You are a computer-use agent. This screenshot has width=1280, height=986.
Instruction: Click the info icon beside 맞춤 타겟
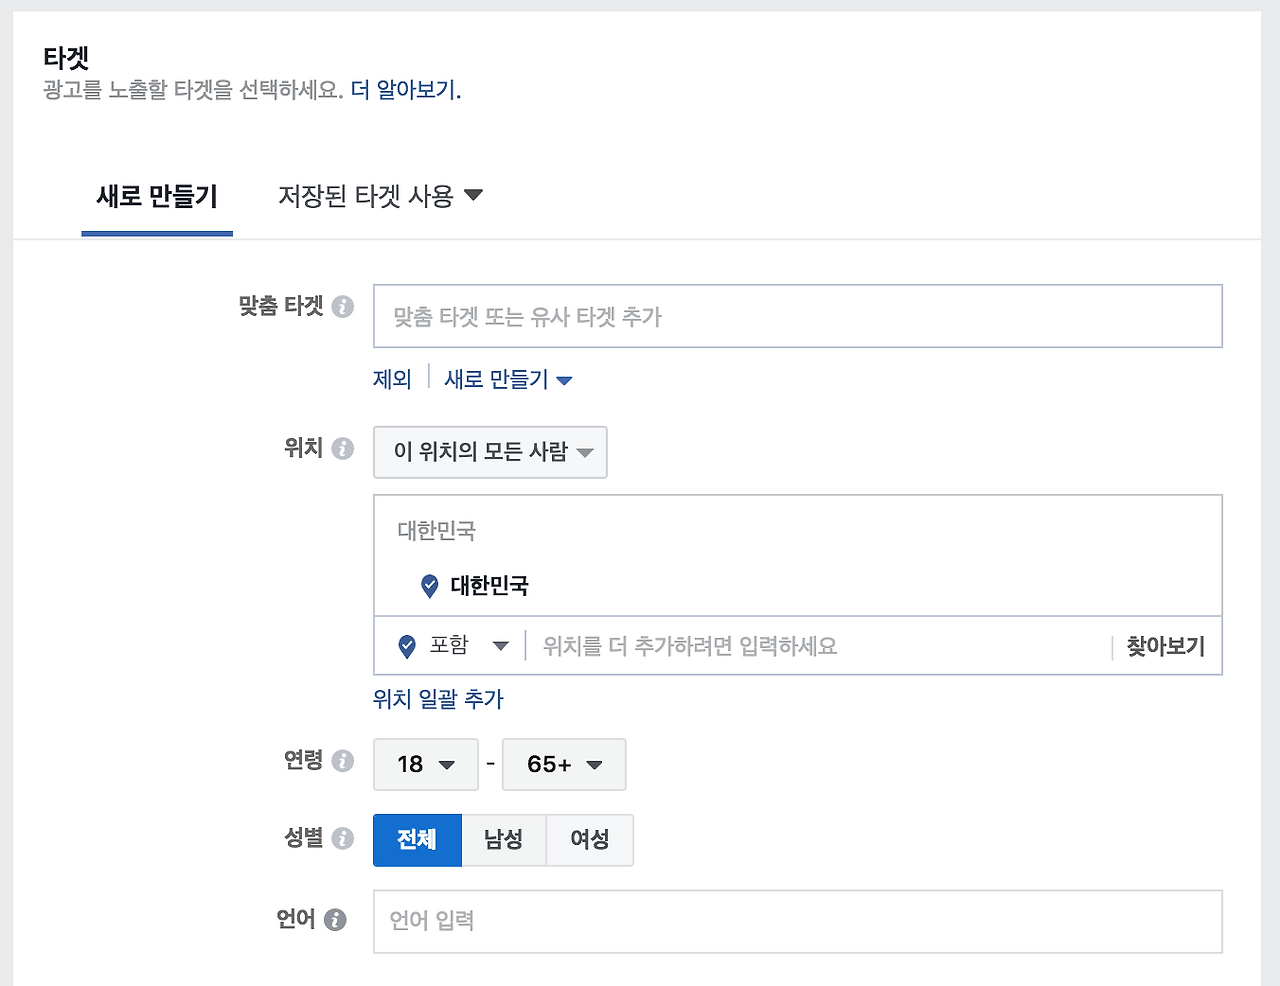point(344,307)
